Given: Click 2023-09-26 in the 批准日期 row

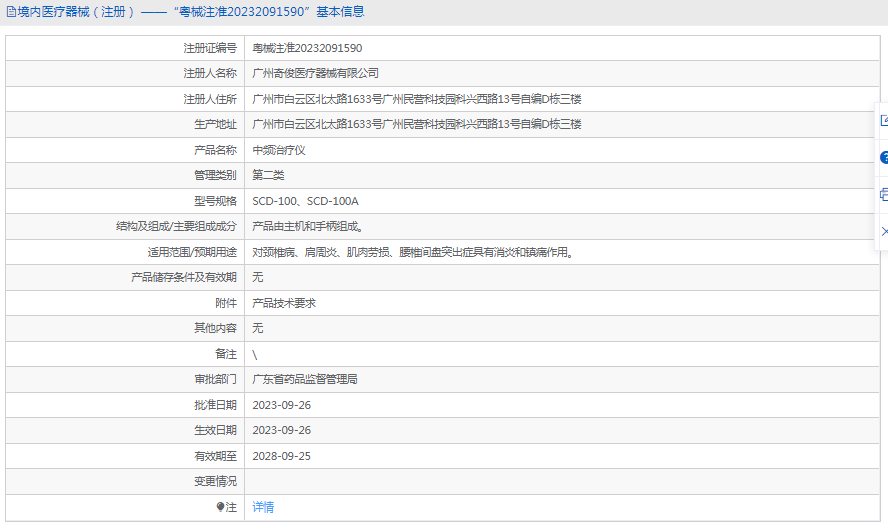Looking at the screenshot, I should tap(281, 405).
